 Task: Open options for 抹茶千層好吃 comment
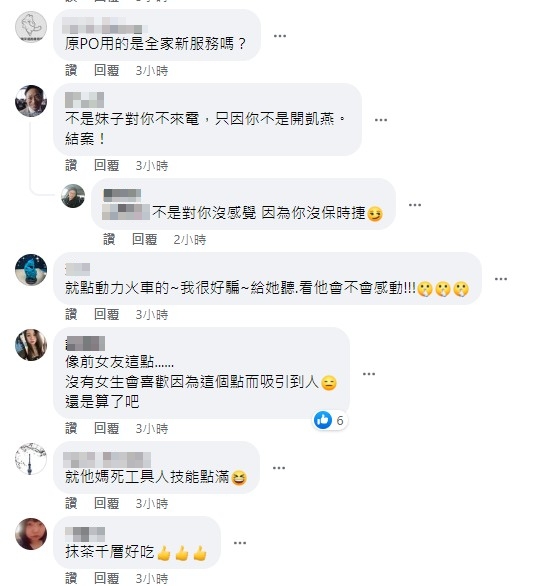coord(239,543)
